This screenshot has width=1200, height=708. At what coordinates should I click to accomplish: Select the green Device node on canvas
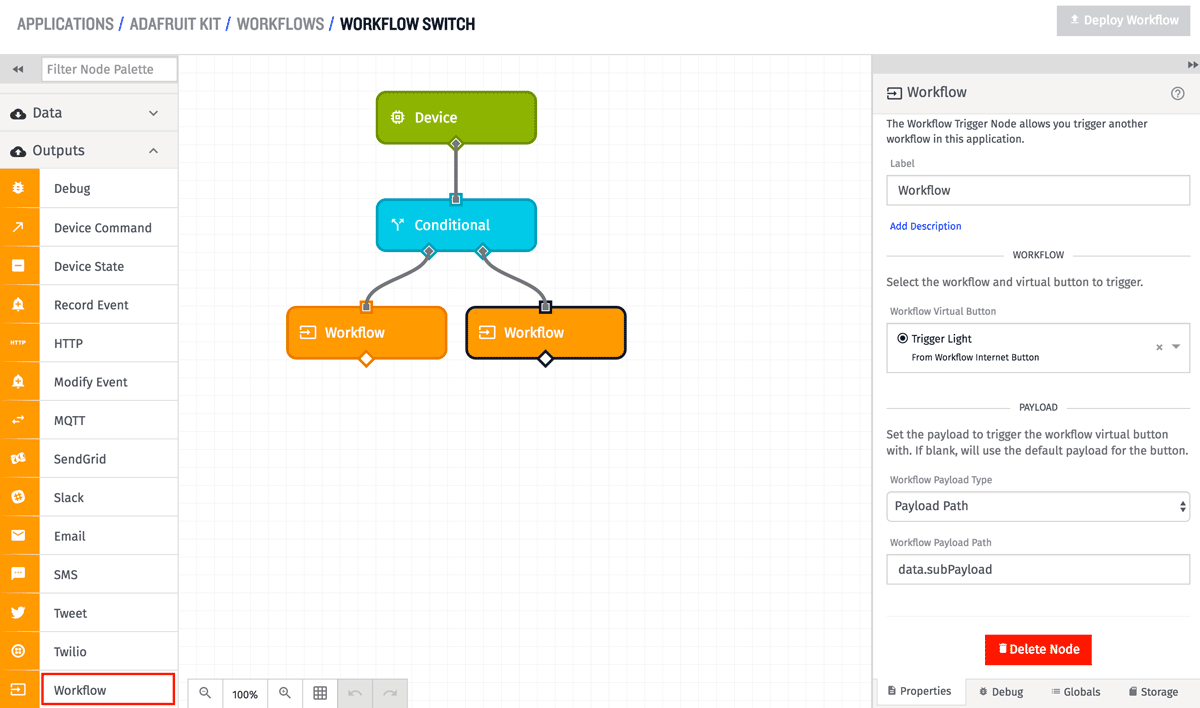click(x=456, y=117)
